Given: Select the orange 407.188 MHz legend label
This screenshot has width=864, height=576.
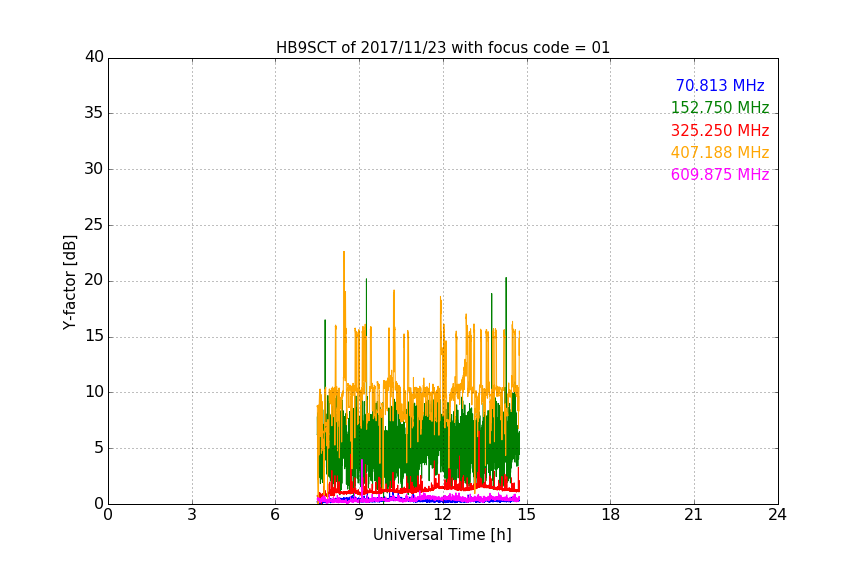Looking at the screenshot, I should (720, 152).
